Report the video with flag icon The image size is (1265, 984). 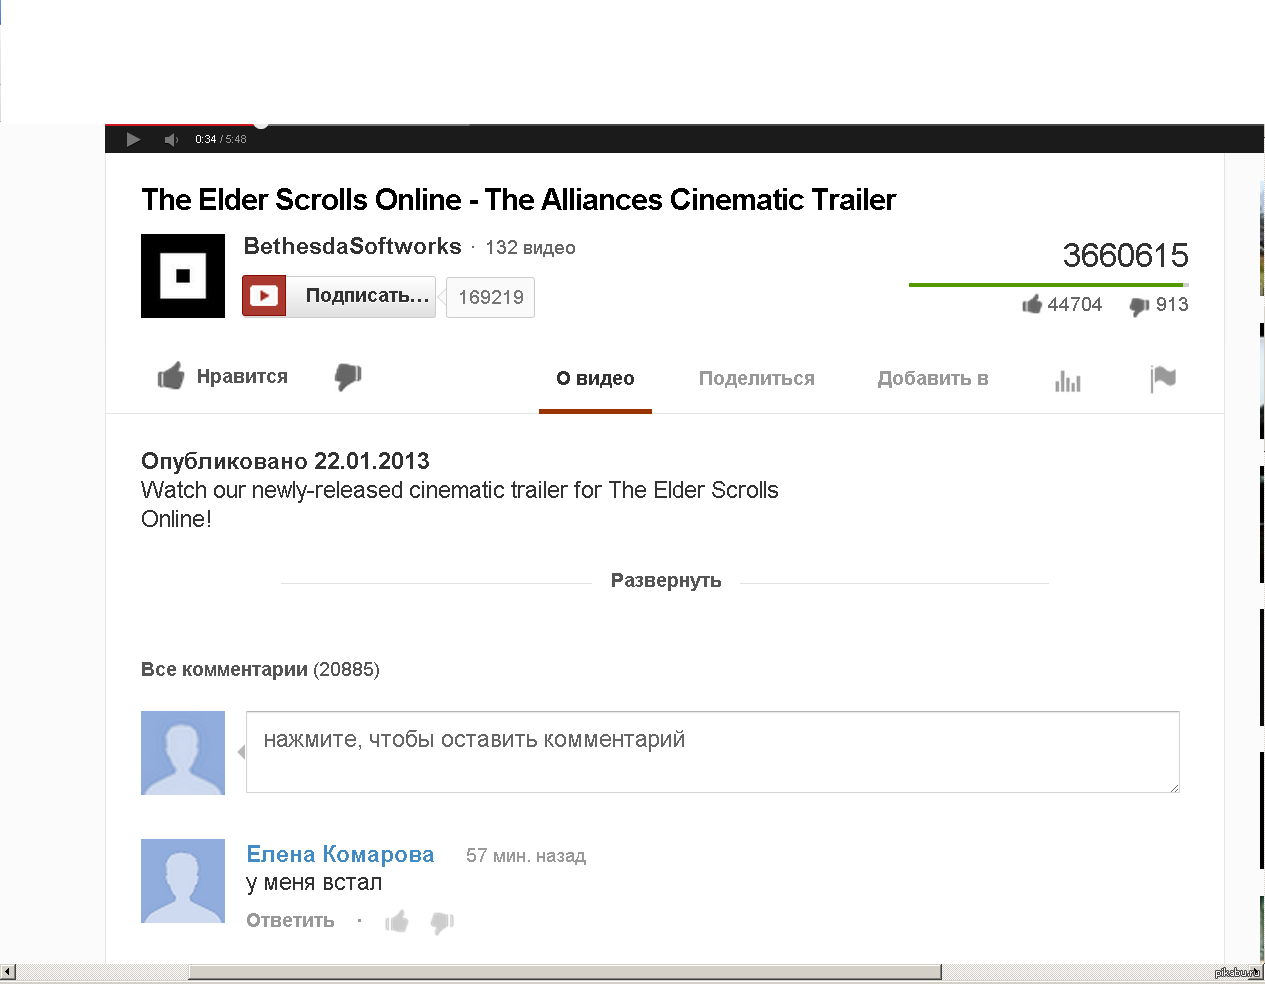pyautogui.click(x=1163, y=379)
